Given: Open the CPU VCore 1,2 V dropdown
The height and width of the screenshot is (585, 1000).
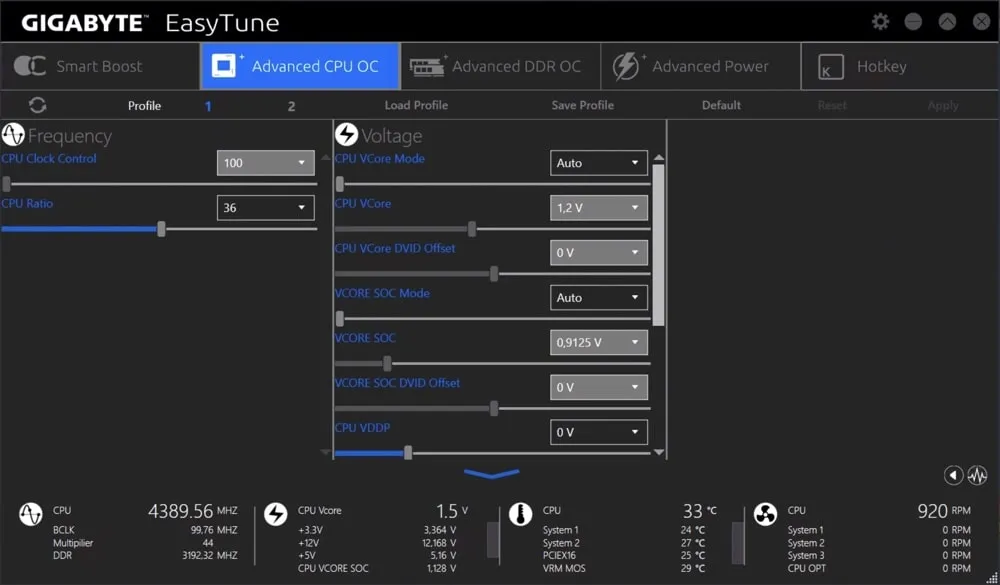Looking at the screenshot, I should click(x=599, y=207).
